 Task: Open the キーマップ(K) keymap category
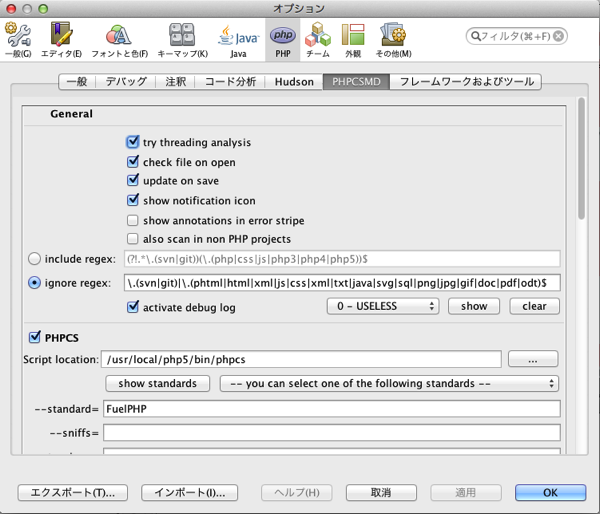click(x=183, y=40)
